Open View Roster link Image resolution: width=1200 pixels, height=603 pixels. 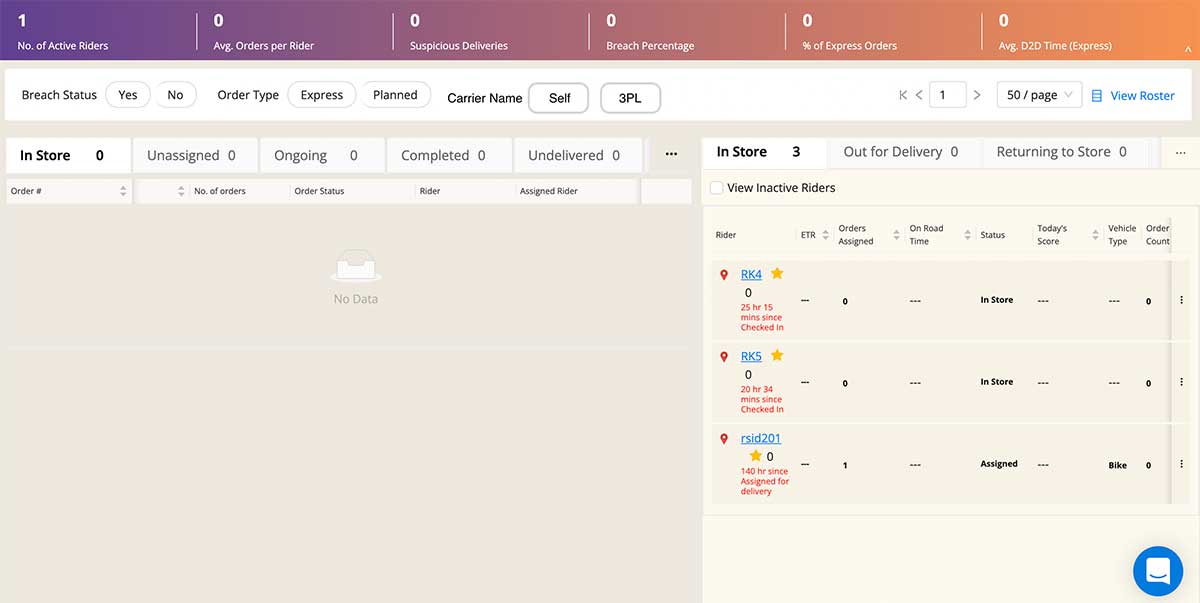tap(1142, 96)
